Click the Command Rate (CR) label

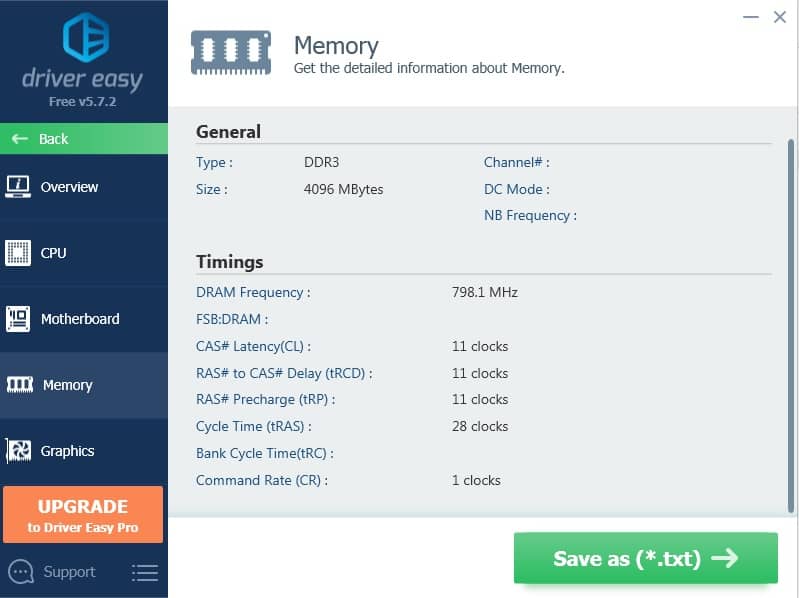coord(262,480)
